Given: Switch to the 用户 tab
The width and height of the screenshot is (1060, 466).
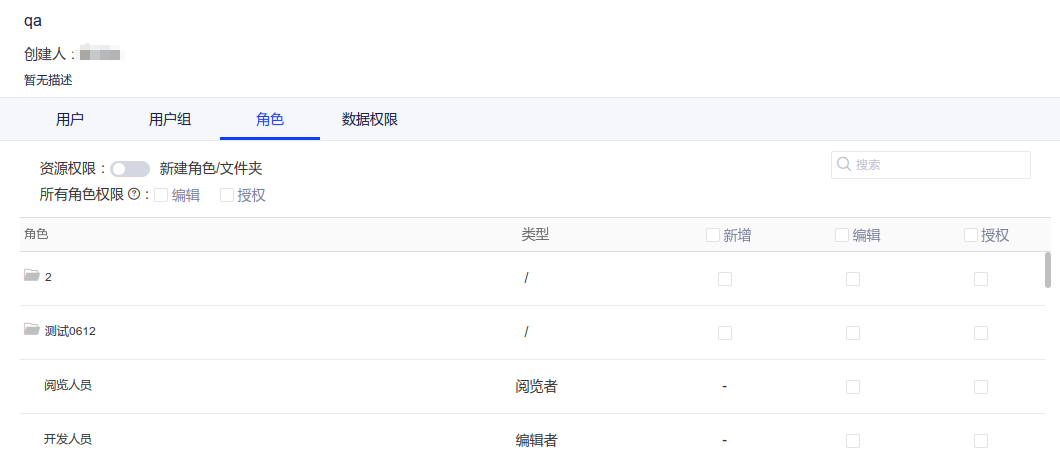Looking at the screenshot, I should coord(70,120).
